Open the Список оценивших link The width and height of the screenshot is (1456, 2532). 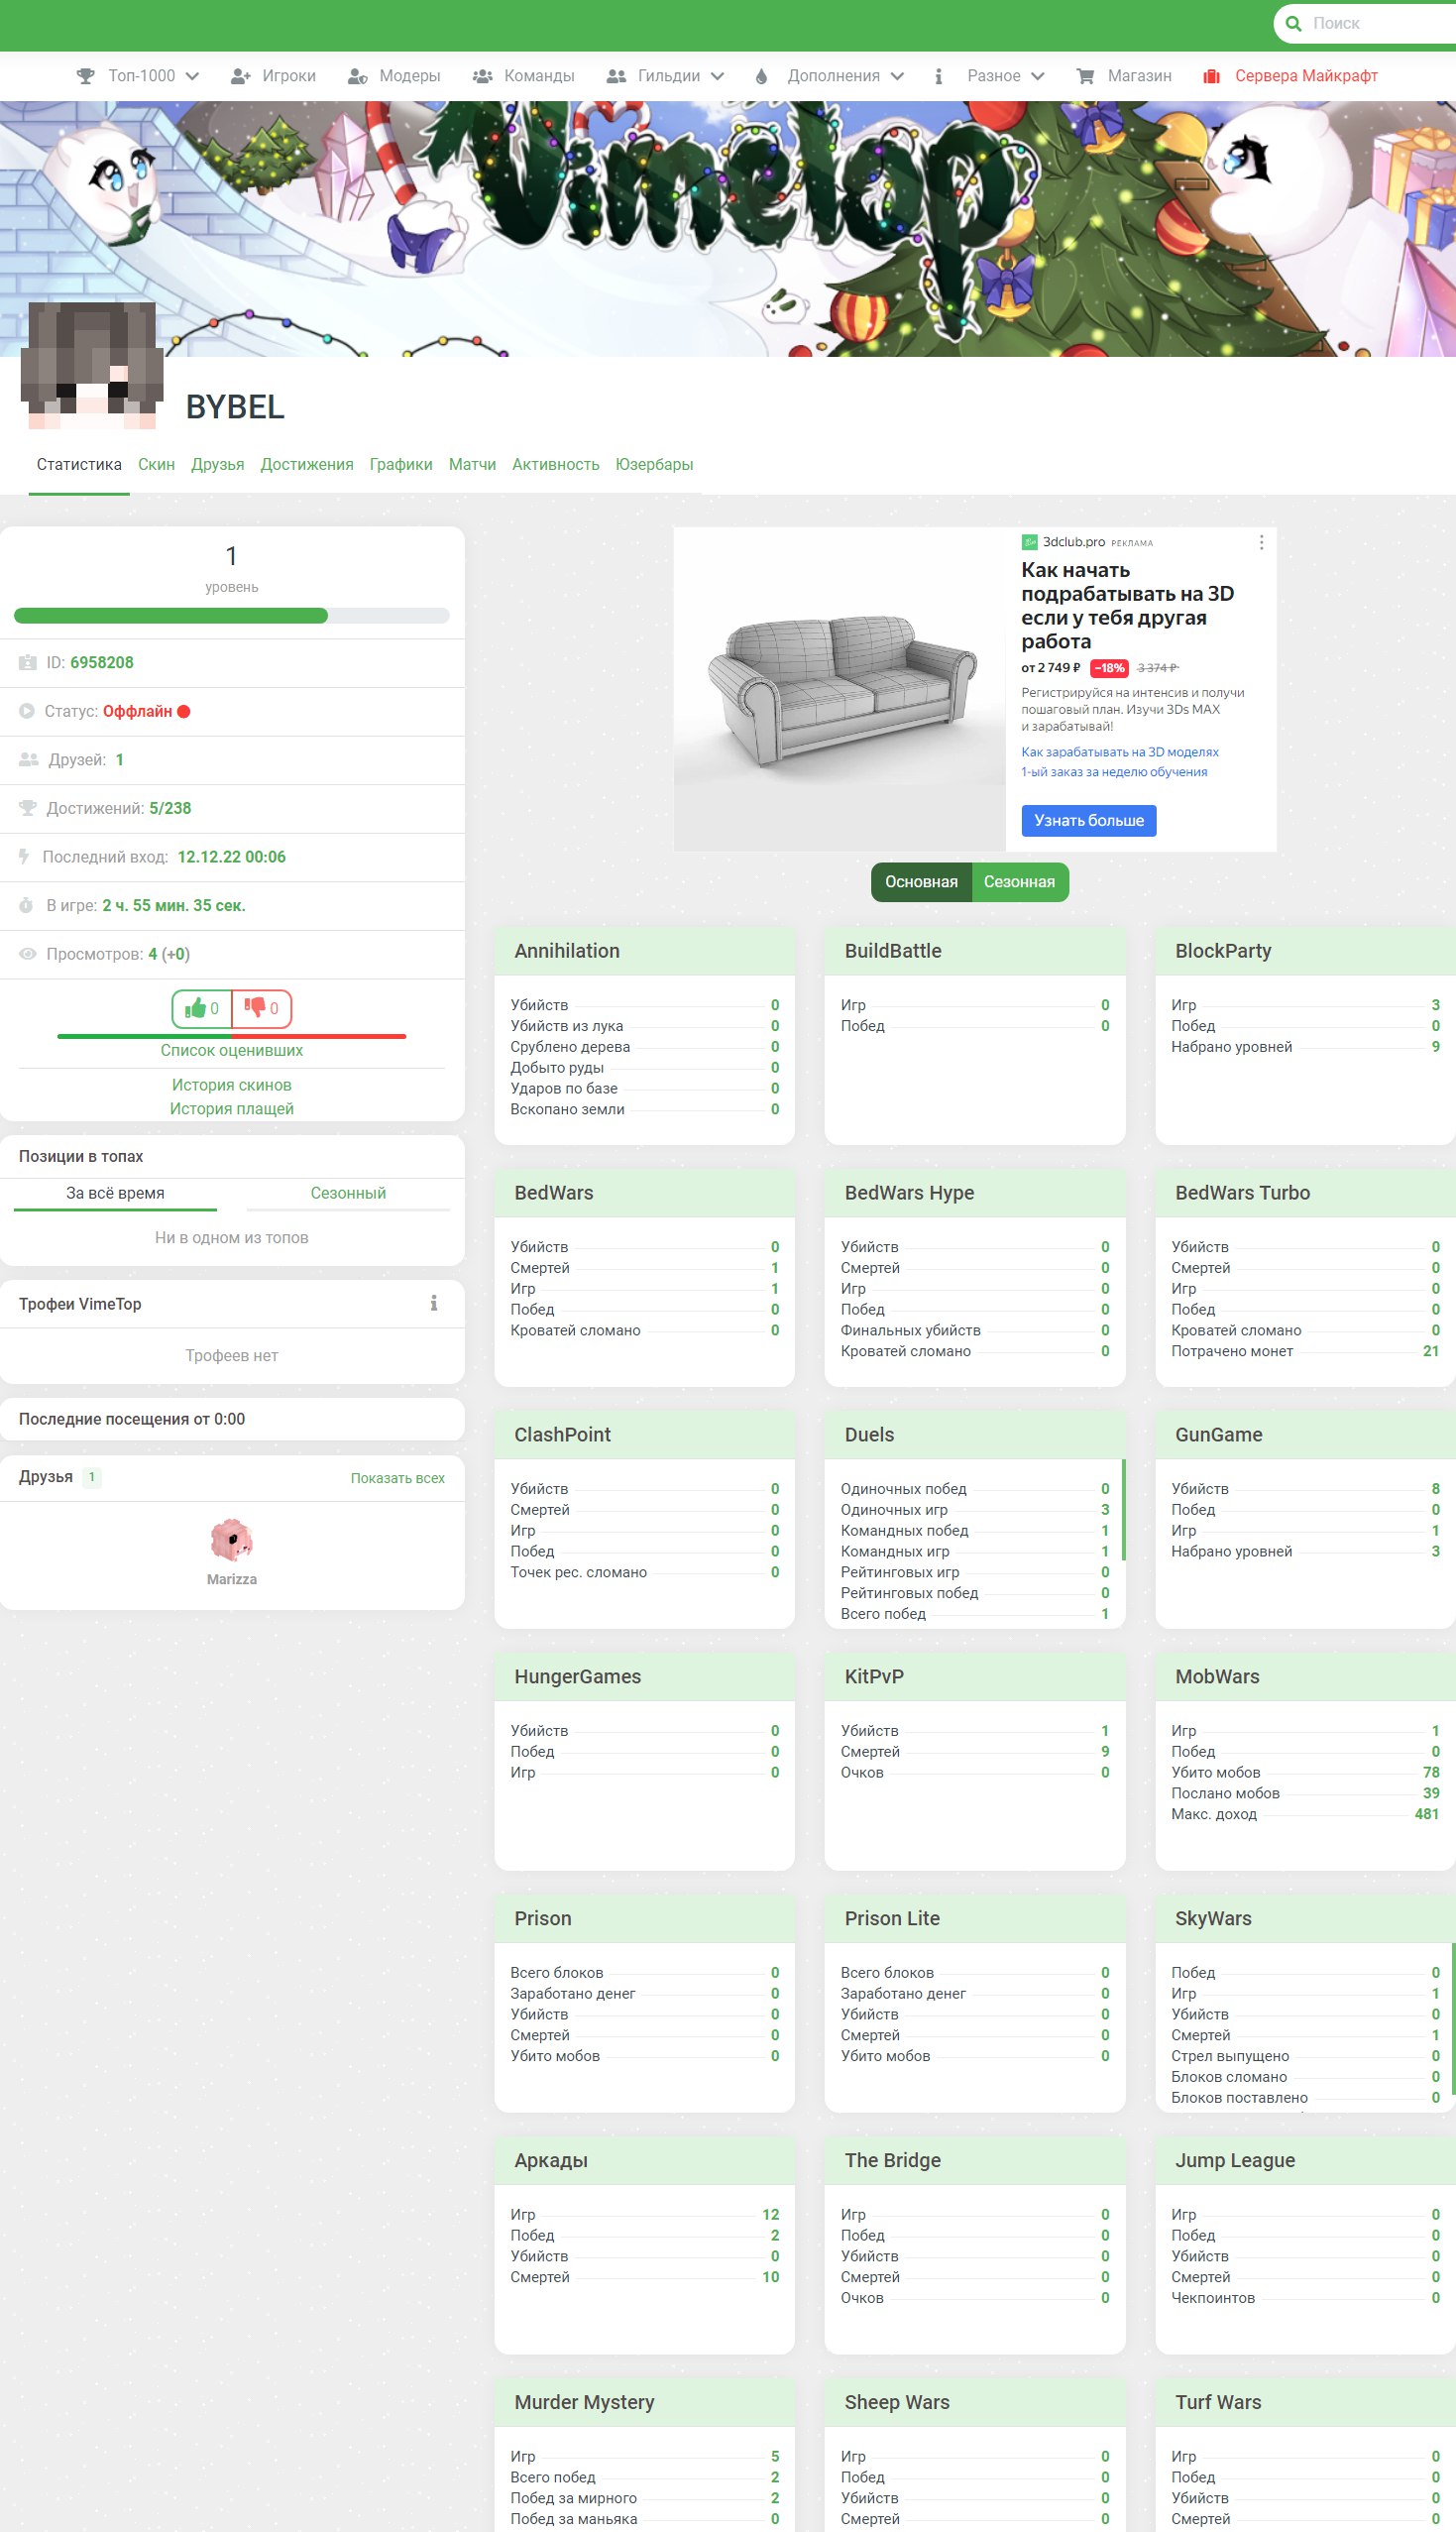point(232,1050)
